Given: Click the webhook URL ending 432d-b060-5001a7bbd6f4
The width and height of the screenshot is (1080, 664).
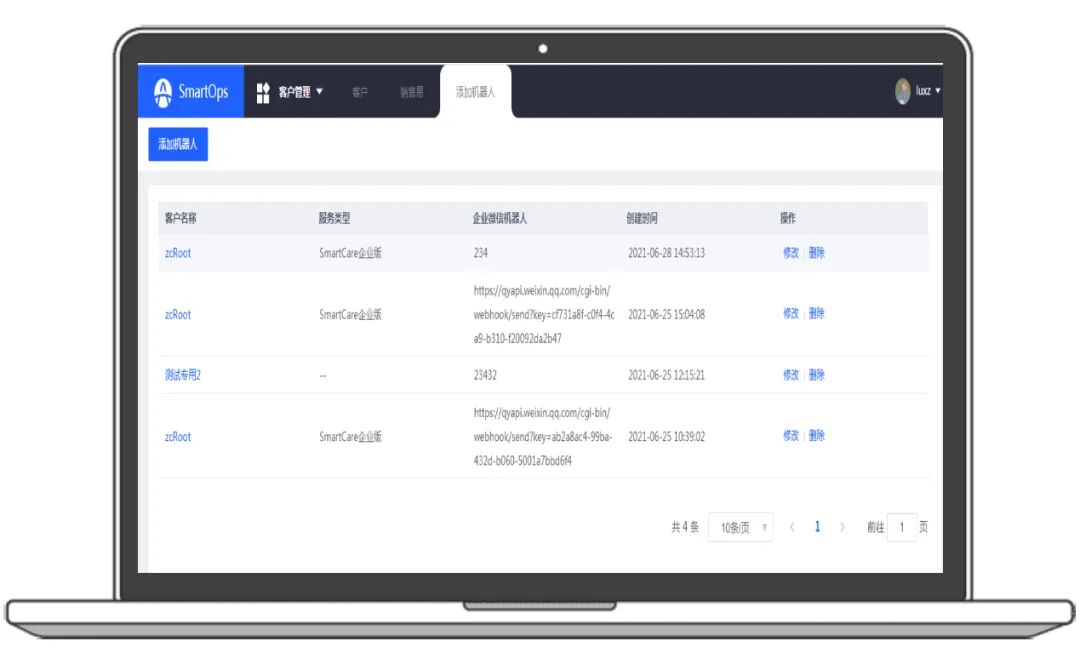Looking at the screenshot, I should [543, 437].
